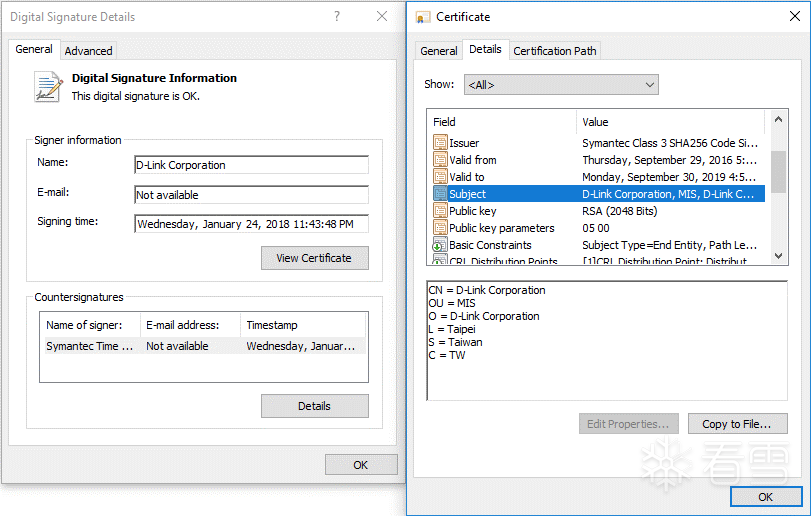The width and height of the screenshot is (811, 516).
Task: Select the Symantec Time countersignature row
Action: [200, 346]
